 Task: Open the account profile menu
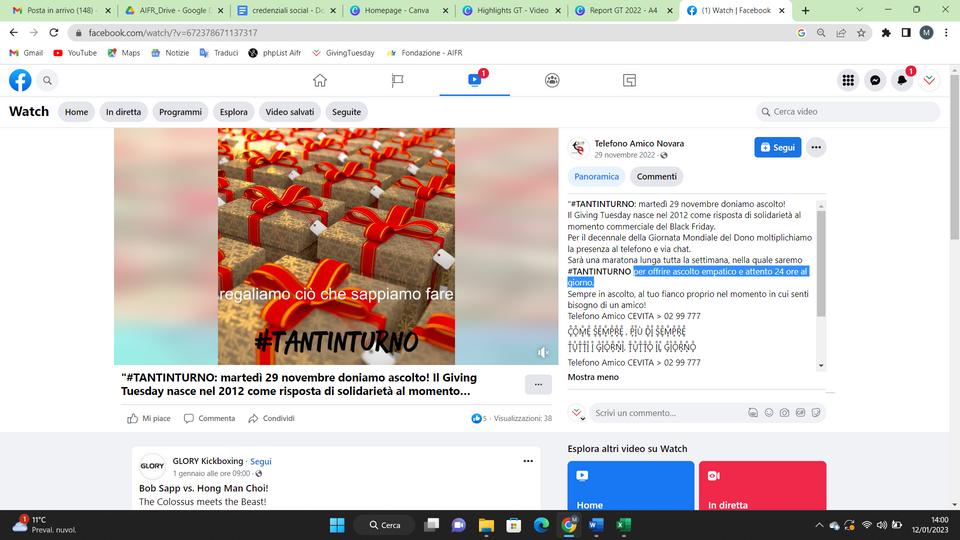[x=929, y=80]
